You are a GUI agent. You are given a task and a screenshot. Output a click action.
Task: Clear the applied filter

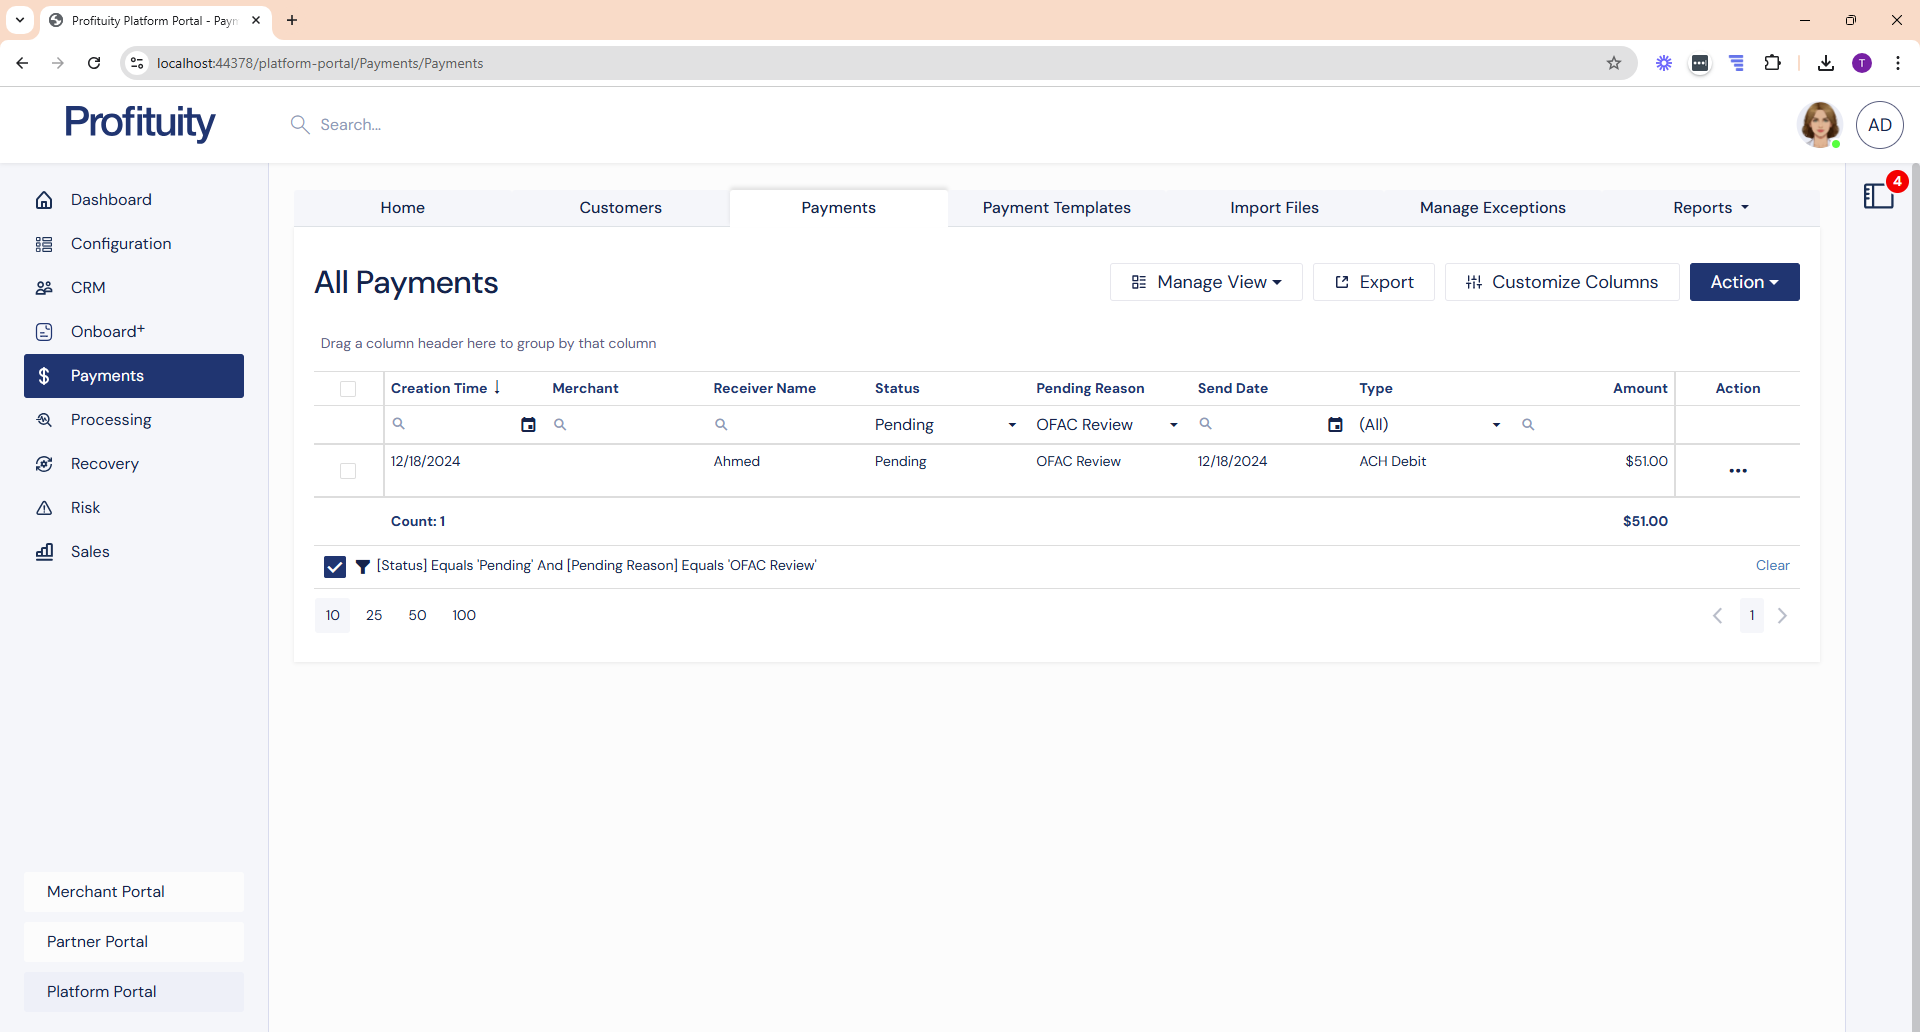(1772, 566)
